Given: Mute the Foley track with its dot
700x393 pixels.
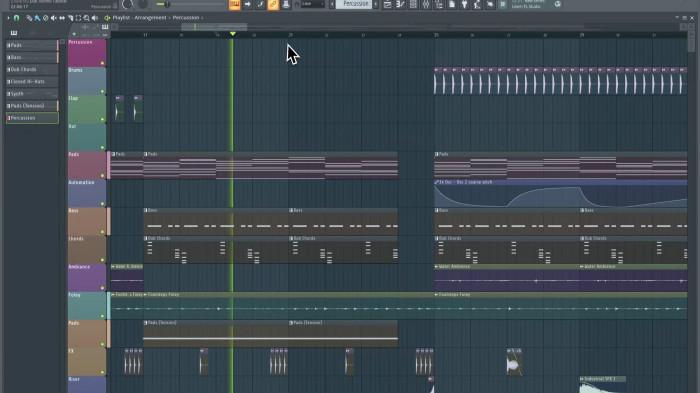Looking at the screenshot, I should click(x=102, y=316).
